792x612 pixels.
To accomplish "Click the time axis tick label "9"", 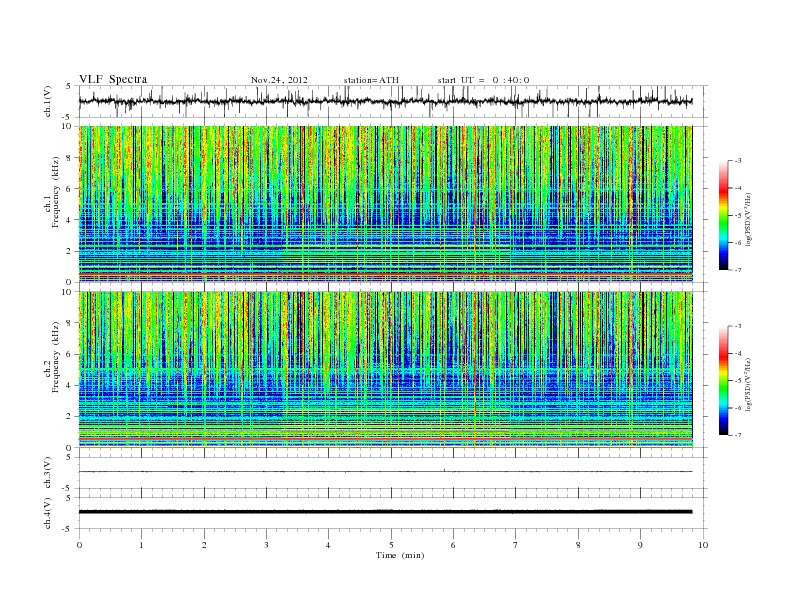I will [640, 545].
